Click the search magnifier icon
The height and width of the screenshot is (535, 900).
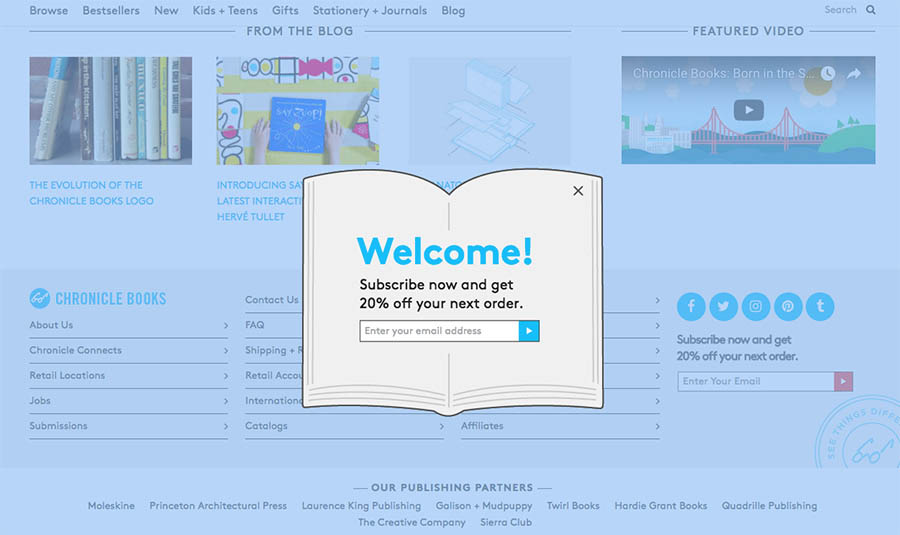(871, 10)
